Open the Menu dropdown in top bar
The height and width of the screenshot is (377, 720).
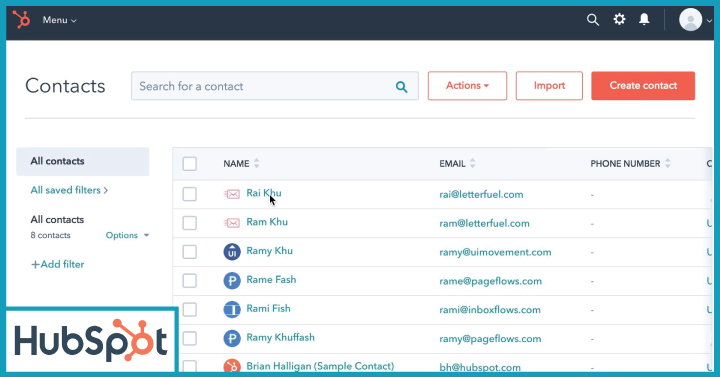pyautogui.click(x=59, y=20)
